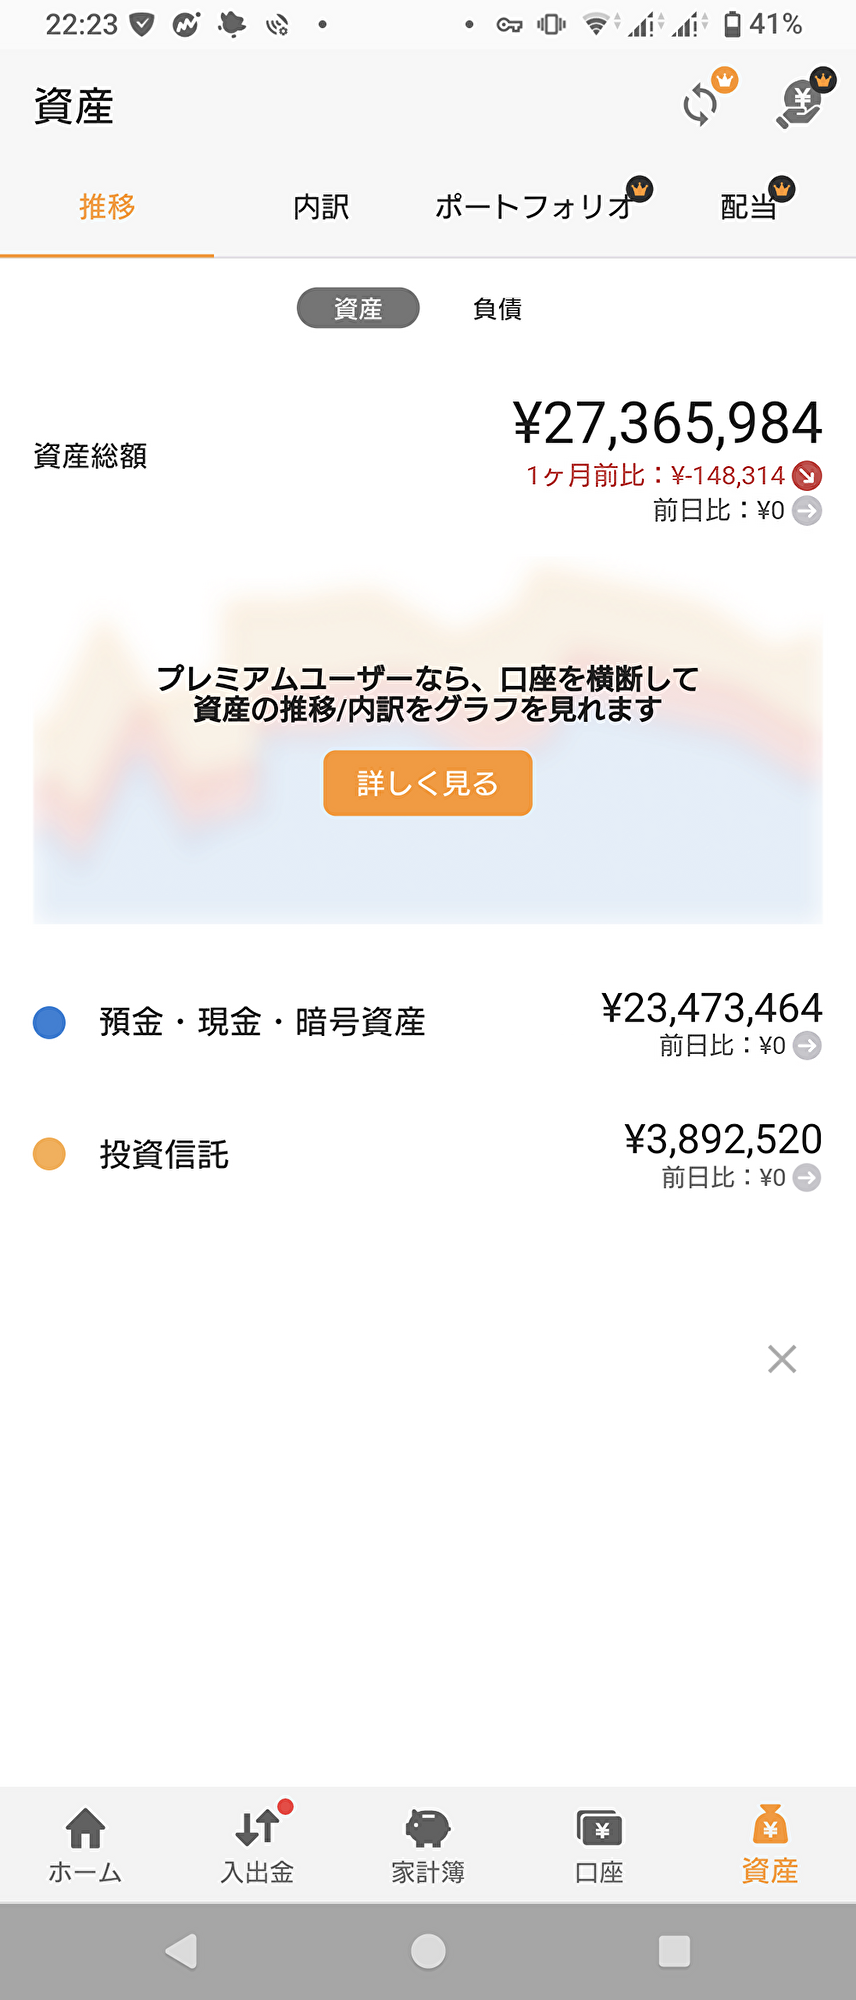This screenshot has height=2000, width=856.
Task: Go to the ホーム home icon
Action: (86, 1828)
